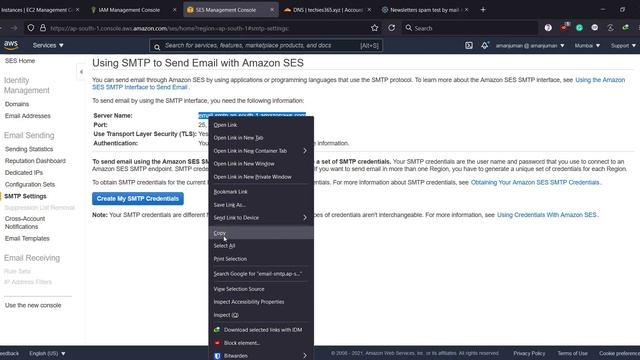Open the English (US) language dropdown
The image size is (640, 360).
tap(47, 353)
